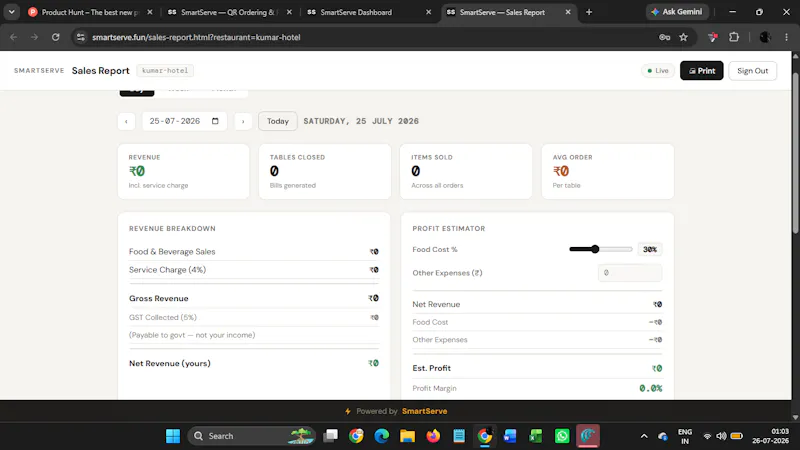Click the Items Sold summary card
This screenshot has width=800, height=450.
pos(466,171)
